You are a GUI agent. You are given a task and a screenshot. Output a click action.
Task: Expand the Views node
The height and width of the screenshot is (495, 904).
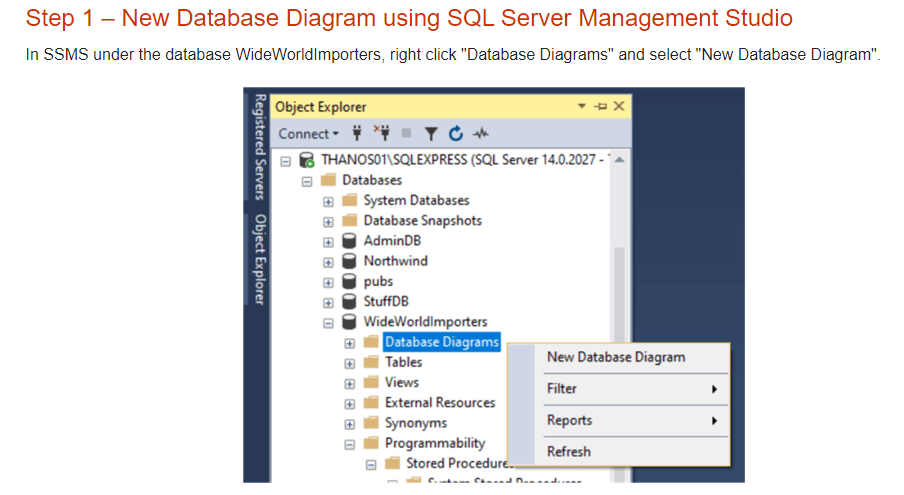pos(349,384)
